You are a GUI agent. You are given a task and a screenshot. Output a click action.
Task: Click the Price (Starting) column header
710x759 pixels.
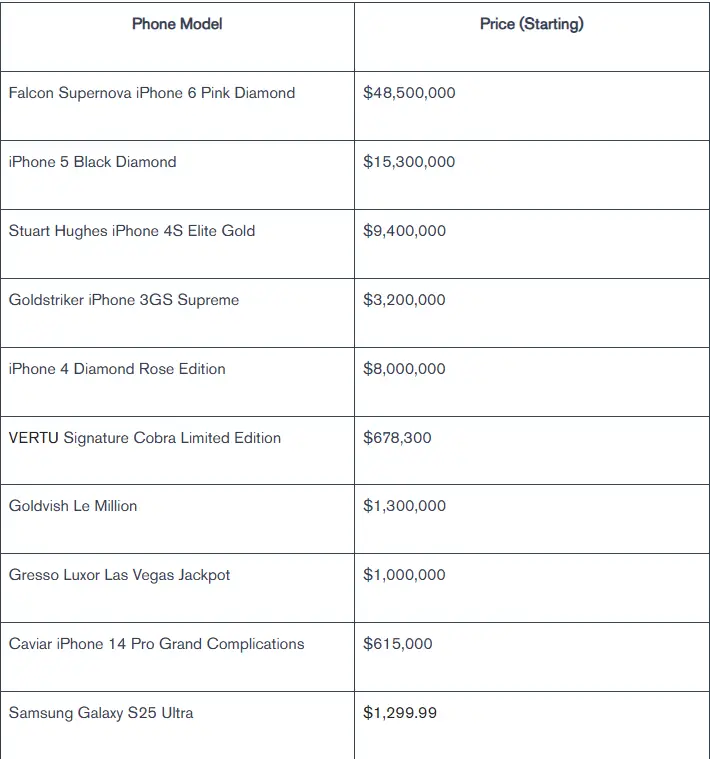point(532,37)
